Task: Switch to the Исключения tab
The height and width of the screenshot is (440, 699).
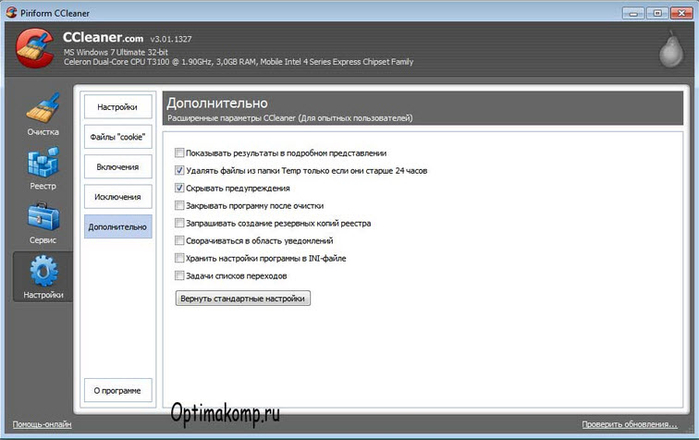Action: [x=118, y=197]
